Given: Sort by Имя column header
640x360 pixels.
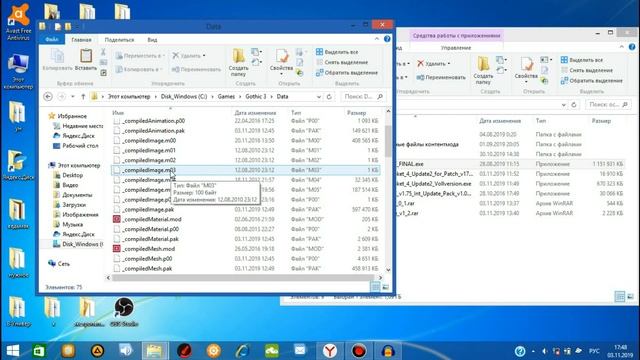Looking at the screenshot, I should click(118, 113).
